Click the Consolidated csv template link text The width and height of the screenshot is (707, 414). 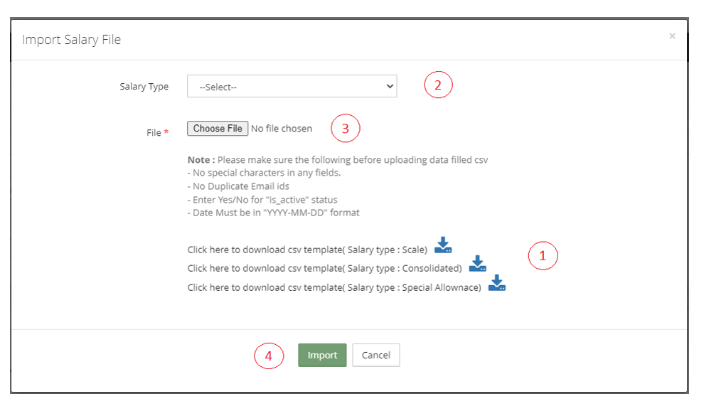tap(325, 268)
